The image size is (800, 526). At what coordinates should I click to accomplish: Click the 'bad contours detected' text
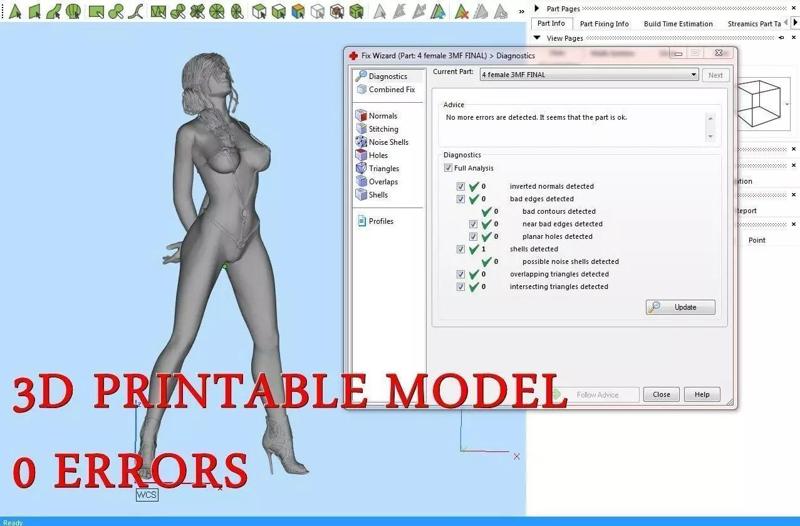tap(559, 211)
